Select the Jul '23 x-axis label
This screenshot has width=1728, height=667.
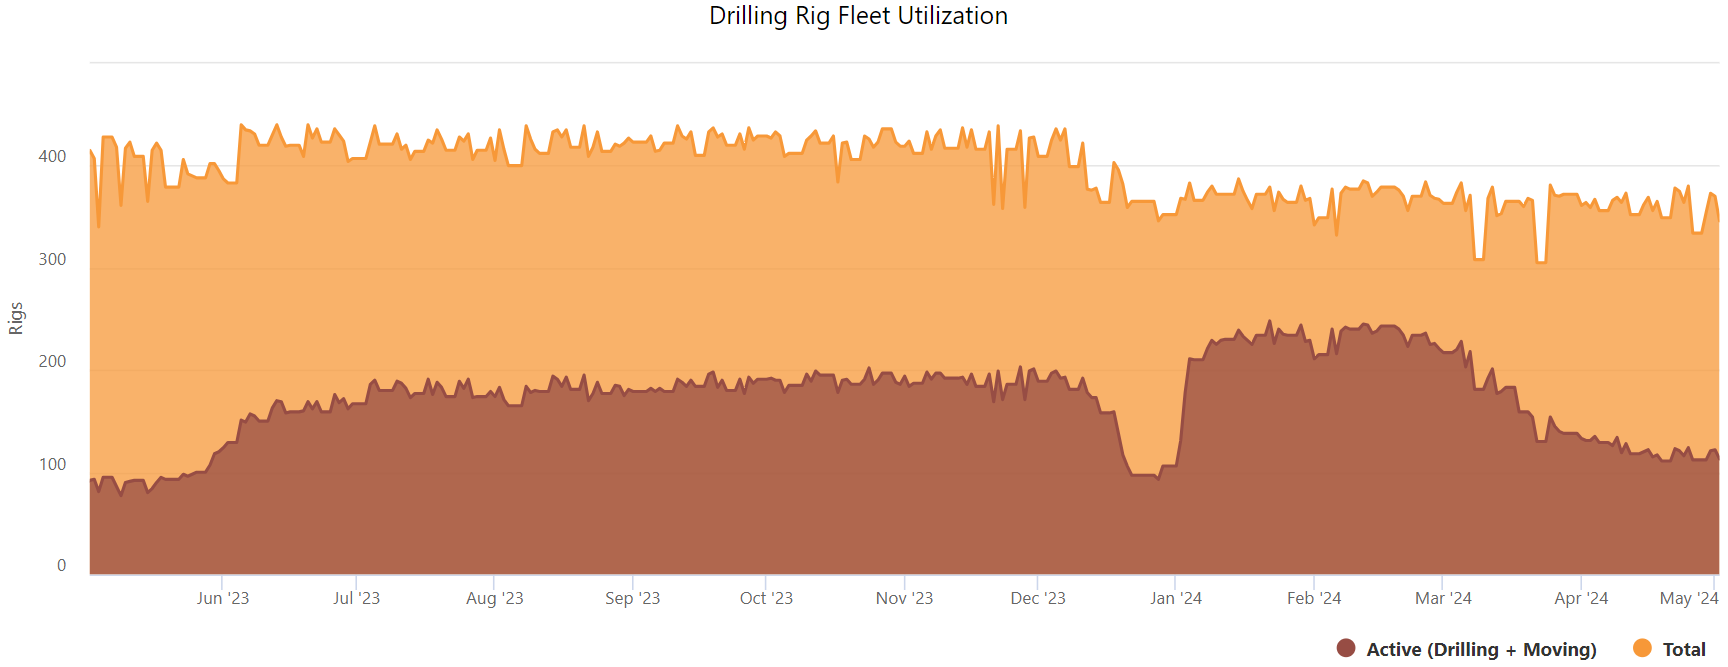tap(356, 598)
